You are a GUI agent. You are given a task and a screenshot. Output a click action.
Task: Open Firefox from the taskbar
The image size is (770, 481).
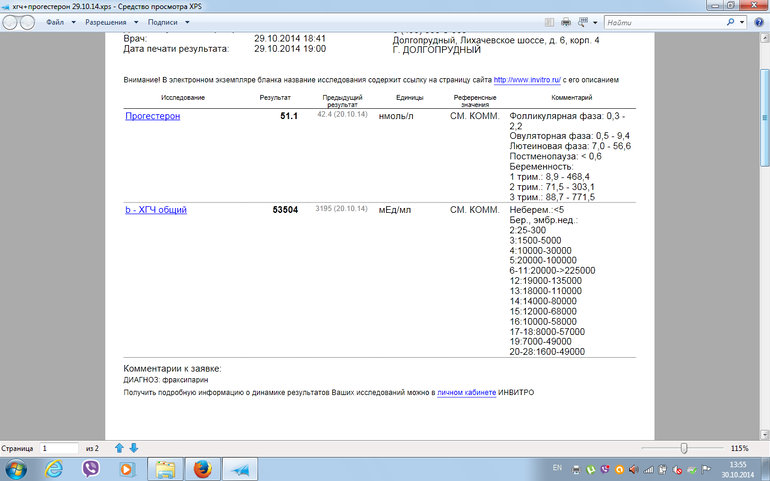pyautogui.click(x=203, y=469)
